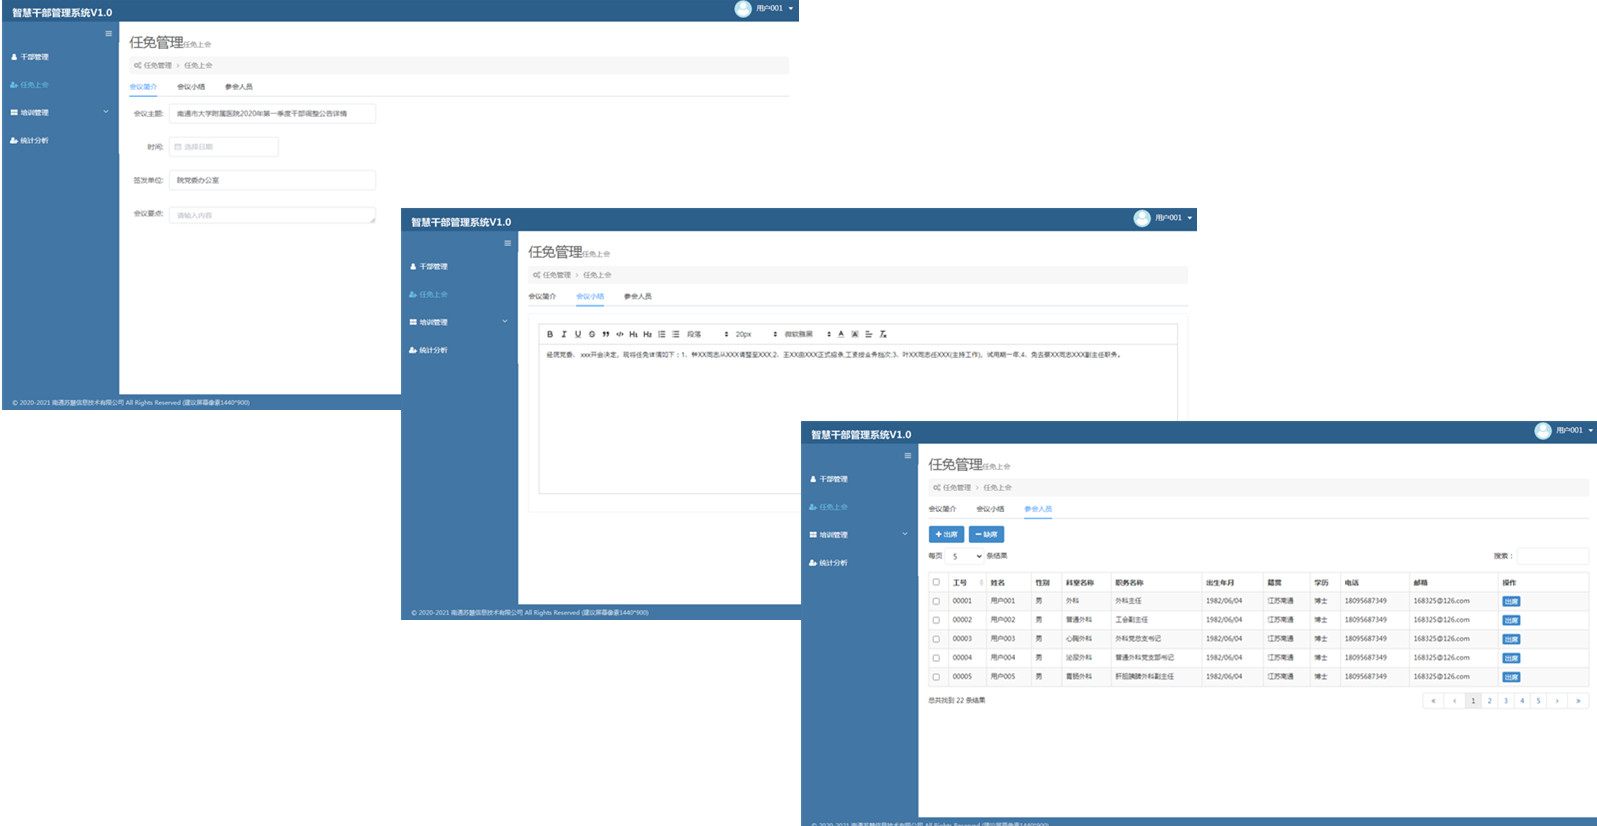Apply the H1 heading format
1597x826 pixels.
click(x=633, y=334)
